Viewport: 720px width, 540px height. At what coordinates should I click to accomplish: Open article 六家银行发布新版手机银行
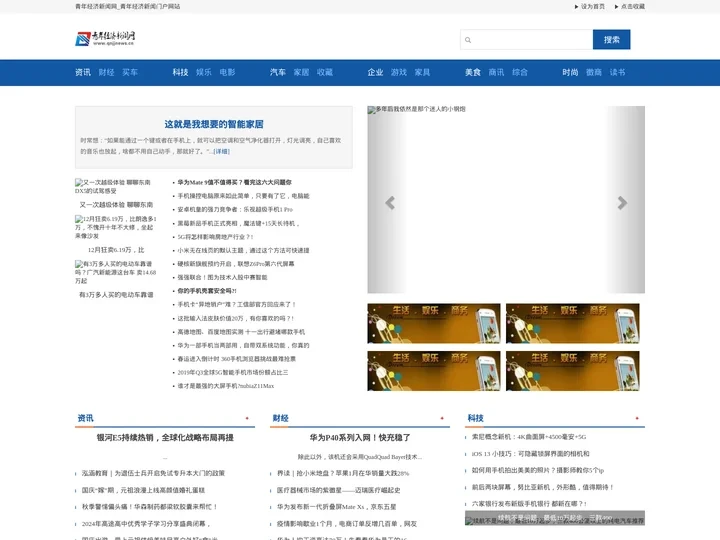[x=529, y=504]
